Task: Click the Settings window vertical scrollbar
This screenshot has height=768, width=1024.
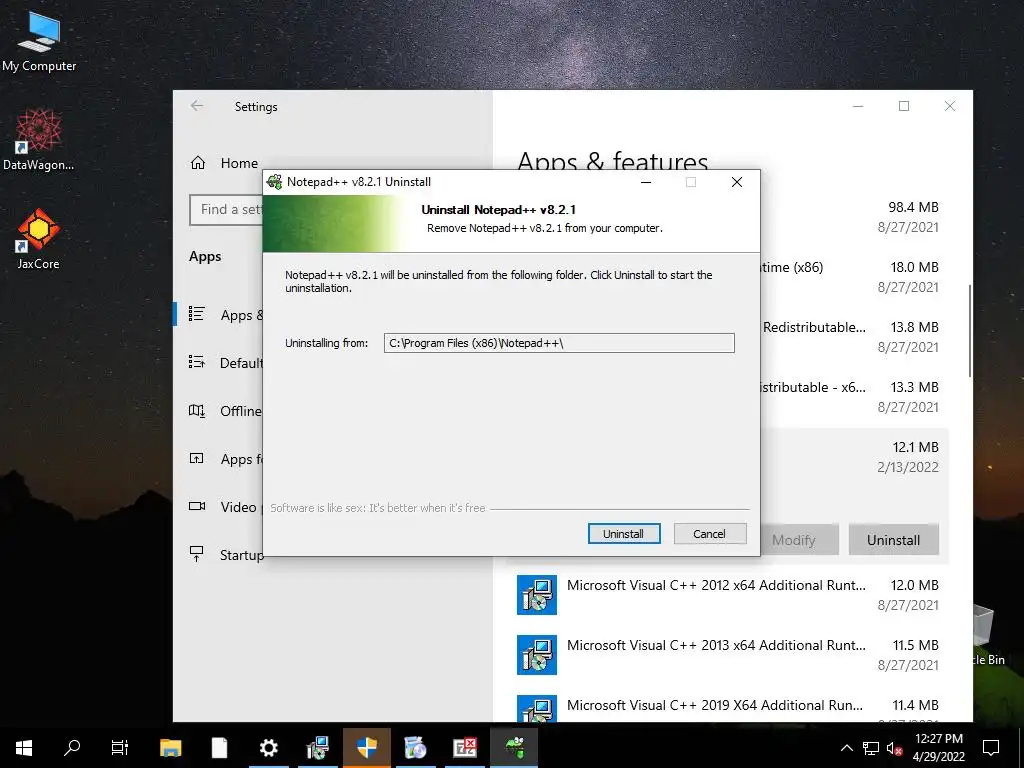Action: click(969, 330)
